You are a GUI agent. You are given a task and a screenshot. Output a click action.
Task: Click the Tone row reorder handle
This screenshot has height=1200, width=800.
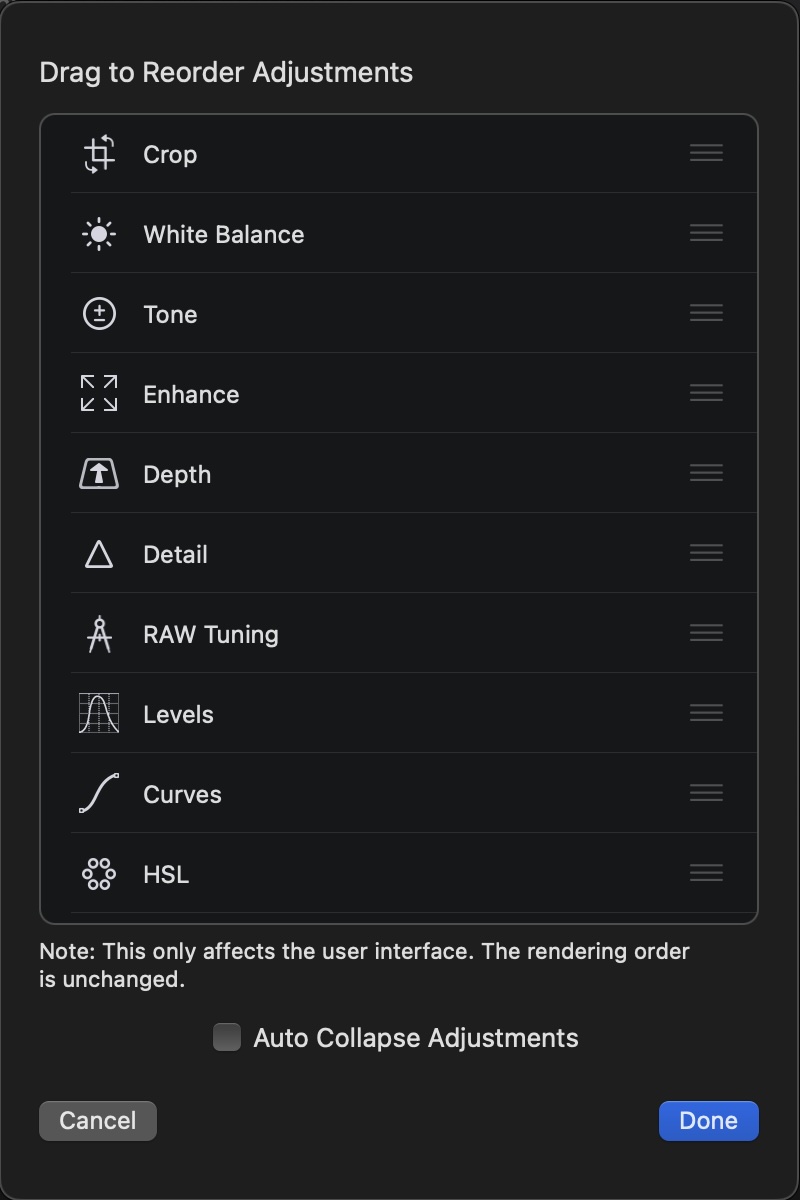(706, 313)
